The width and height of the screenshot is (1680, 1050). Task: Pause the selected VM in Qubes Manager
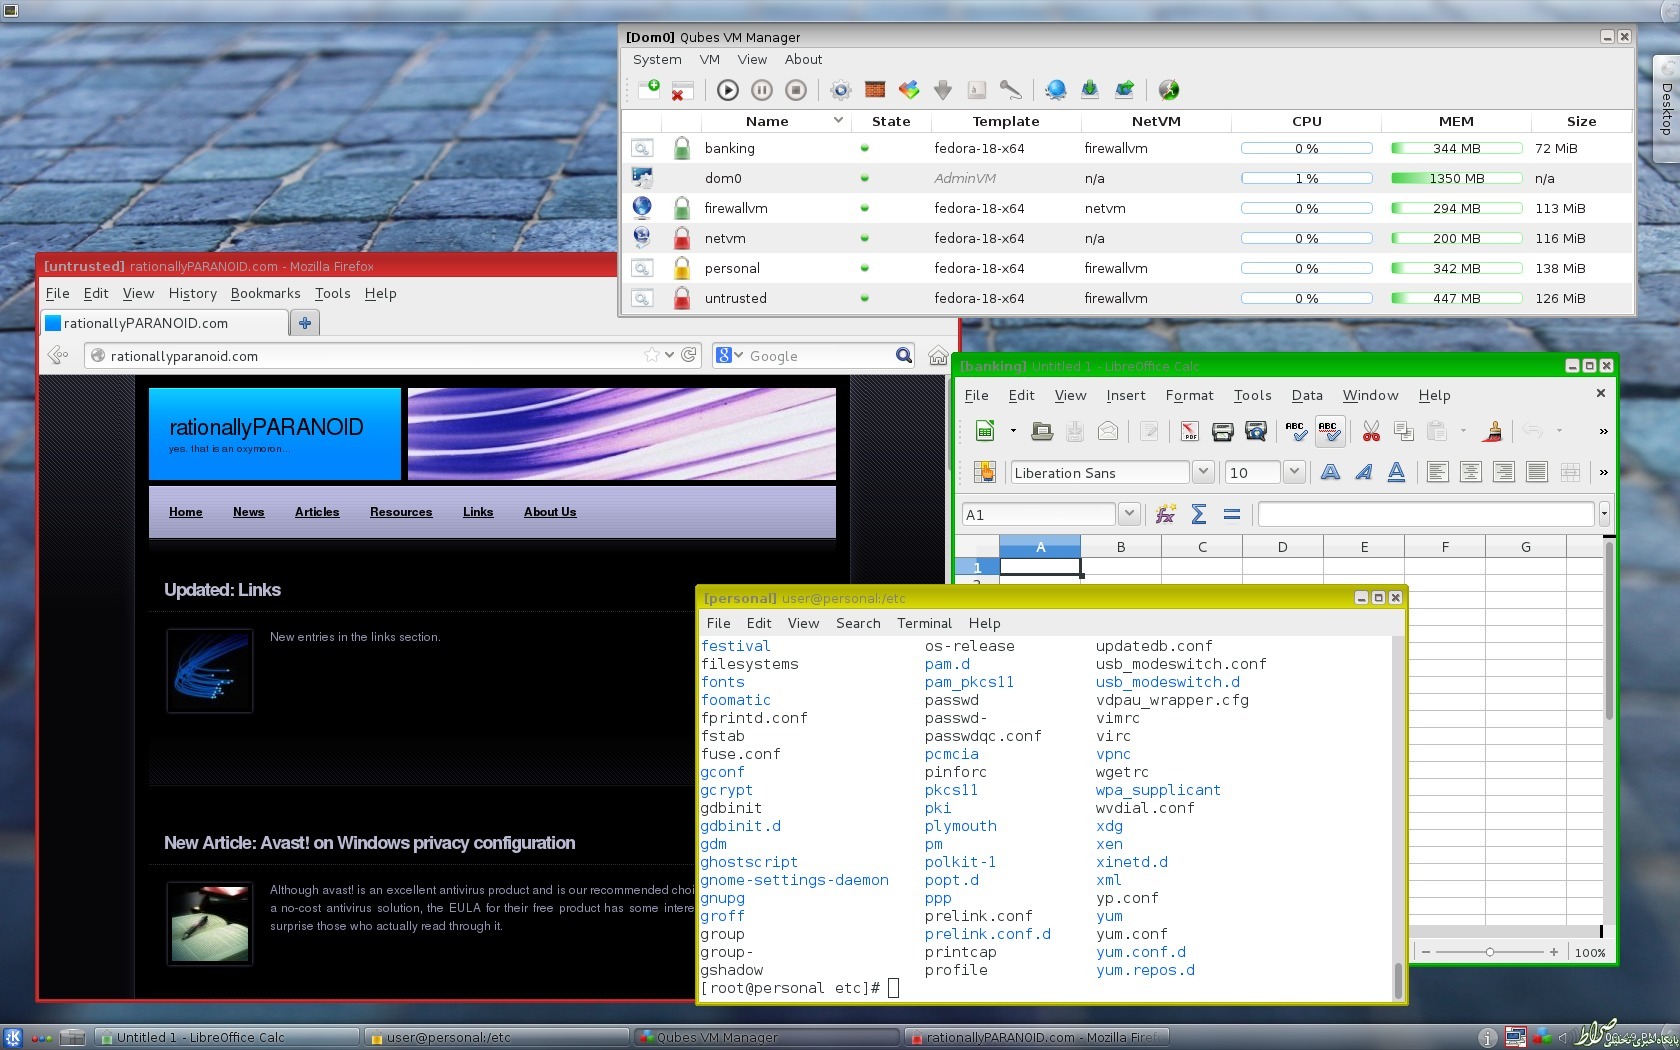click(762, 90)
